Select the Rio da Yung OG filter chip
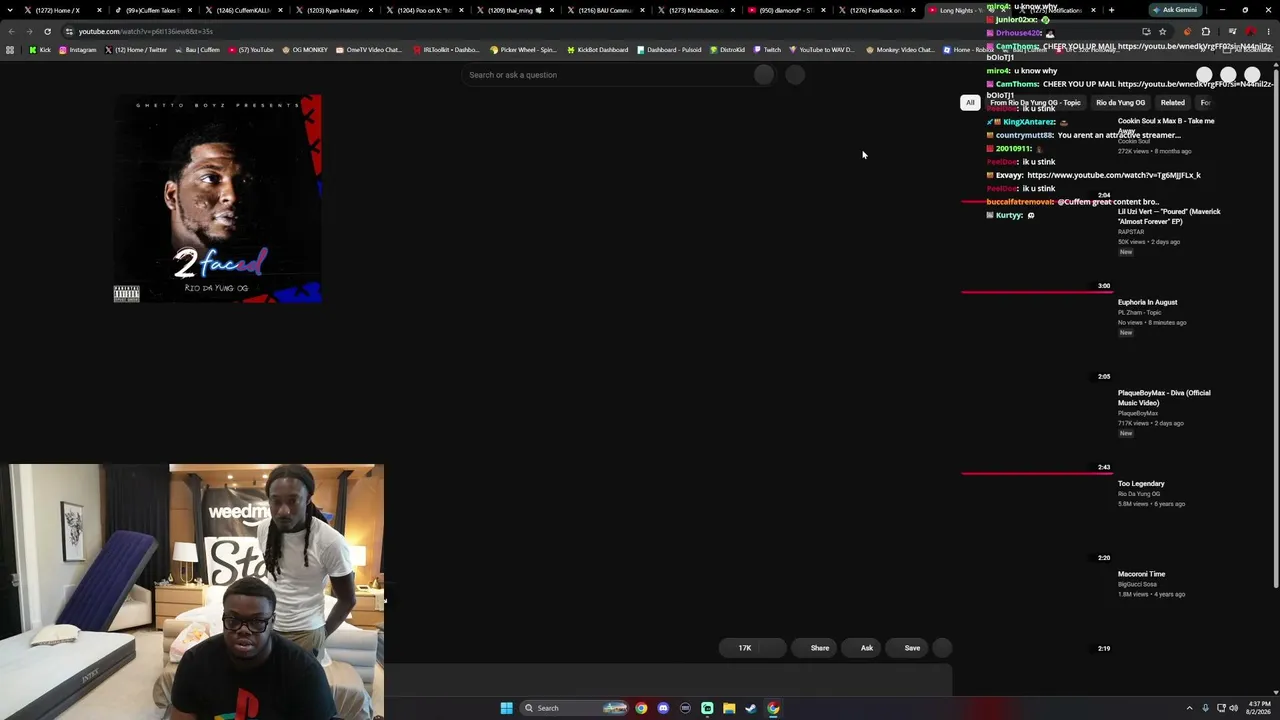The width and height of the screenshot is (1280, 720). pyautogui.click(x=1120, y=102)
